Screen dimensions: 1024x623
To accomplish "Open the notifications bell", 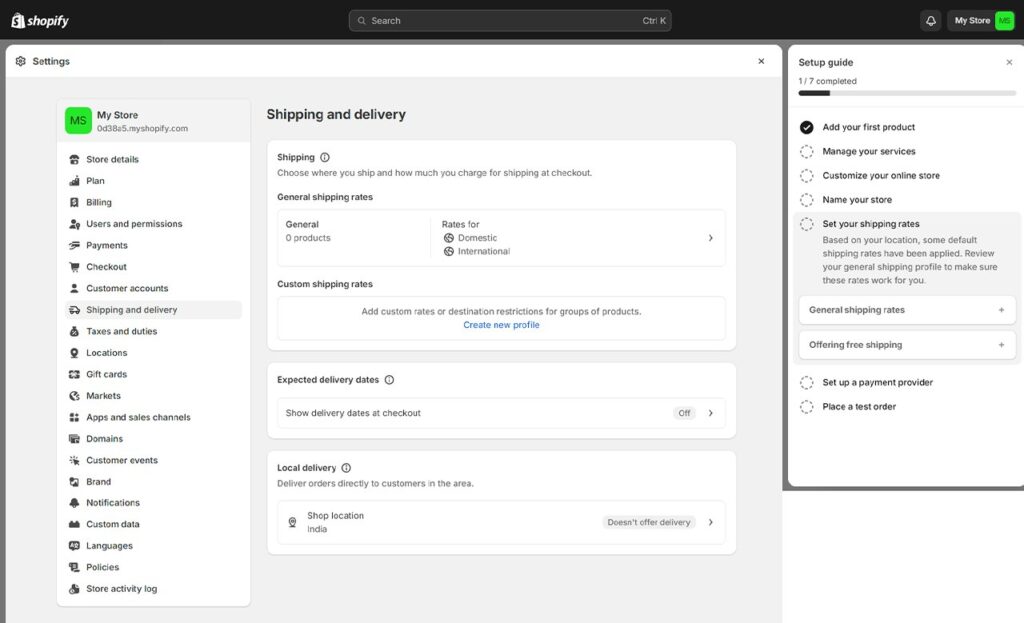I will (x=931, y=21).
